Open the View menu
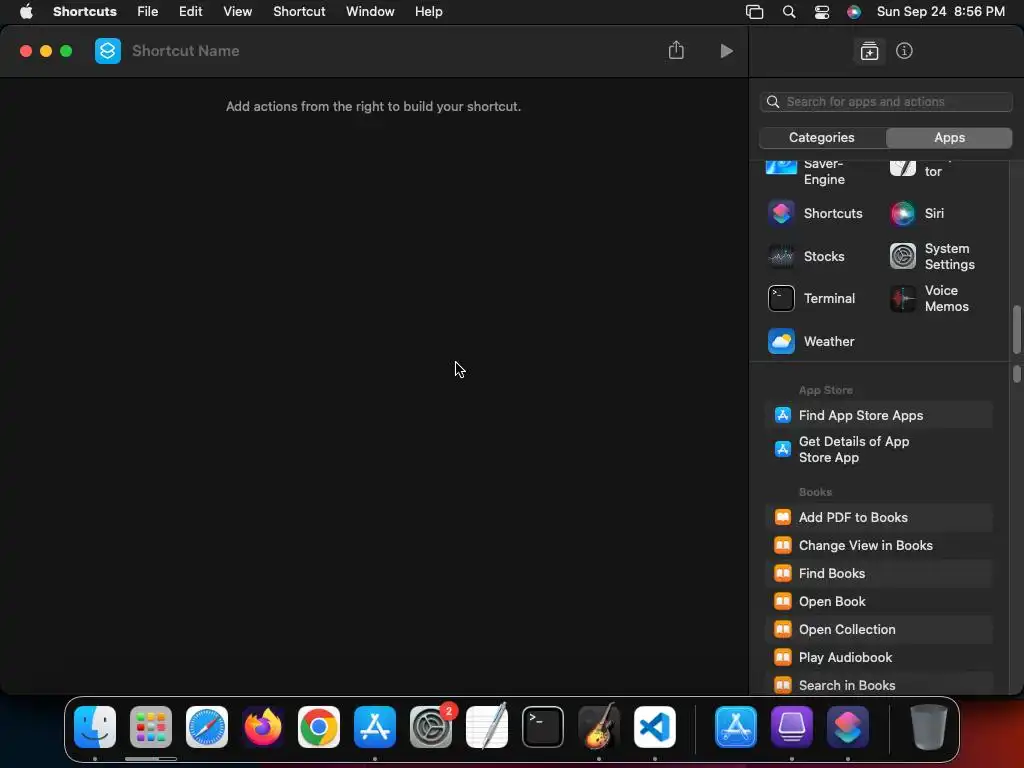This screenshot has width=1024, height=768. [237, 12]
